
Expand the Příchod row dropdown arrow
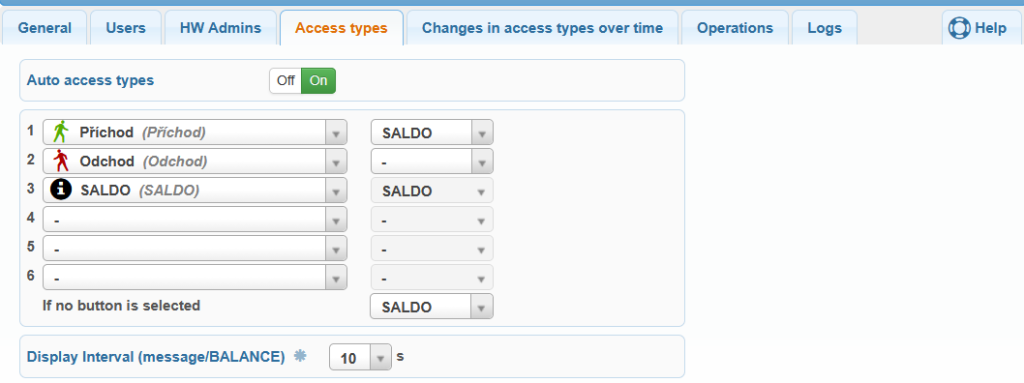coord(336,133)
